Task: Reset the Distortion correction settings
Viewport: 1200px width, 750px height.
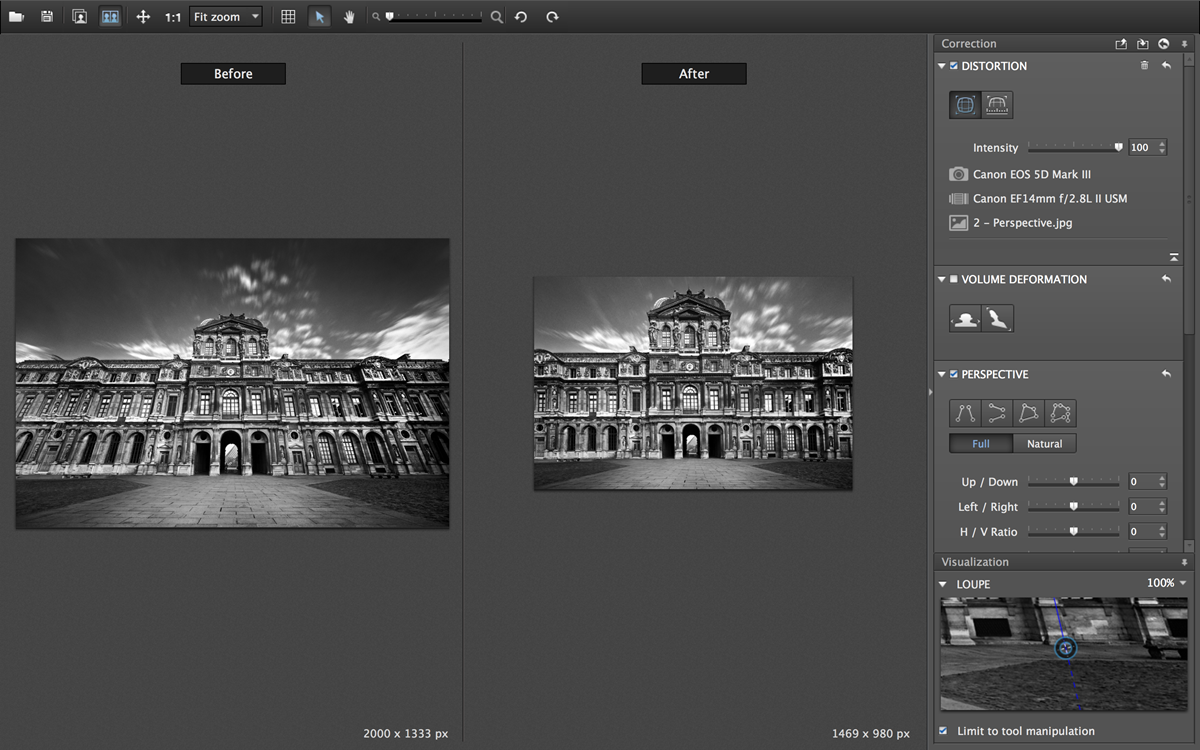Action: coord(1166,66)
